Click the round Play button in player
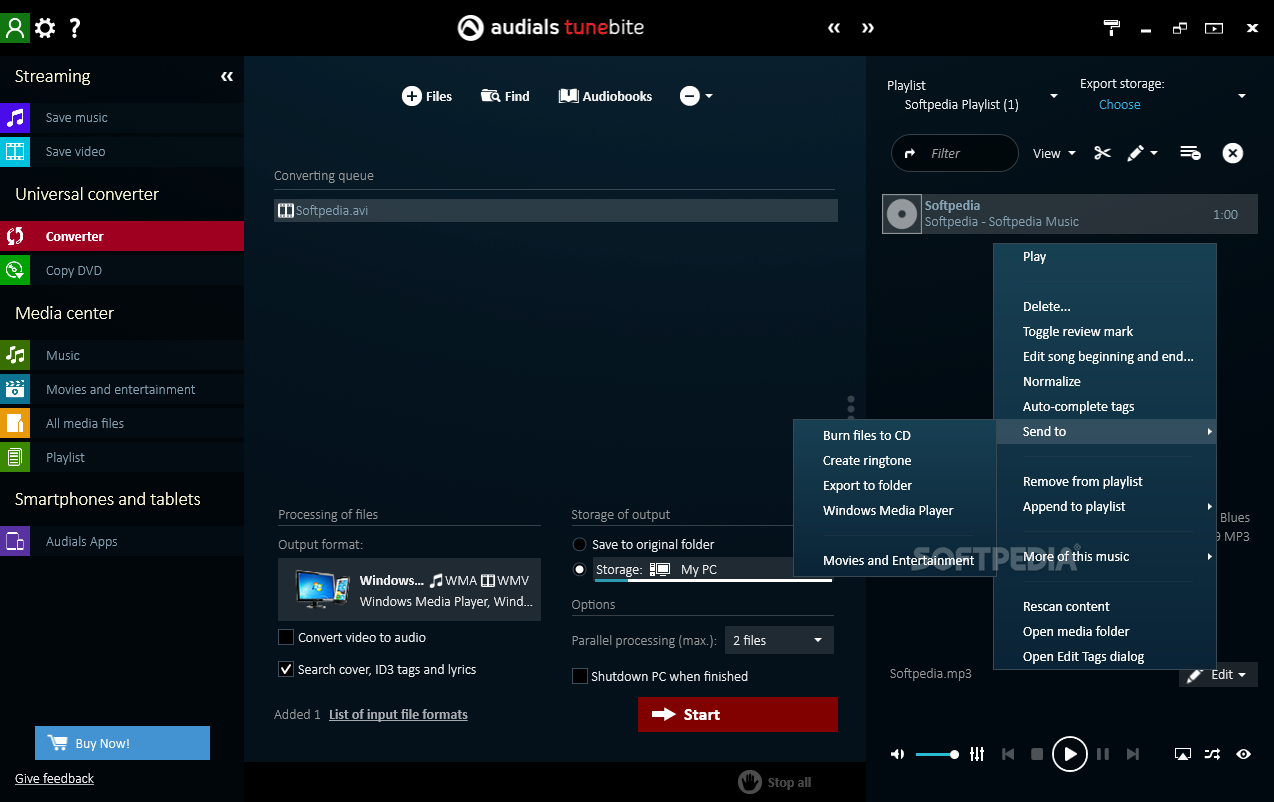The image size is (1274, 802). click(1069, 754)
